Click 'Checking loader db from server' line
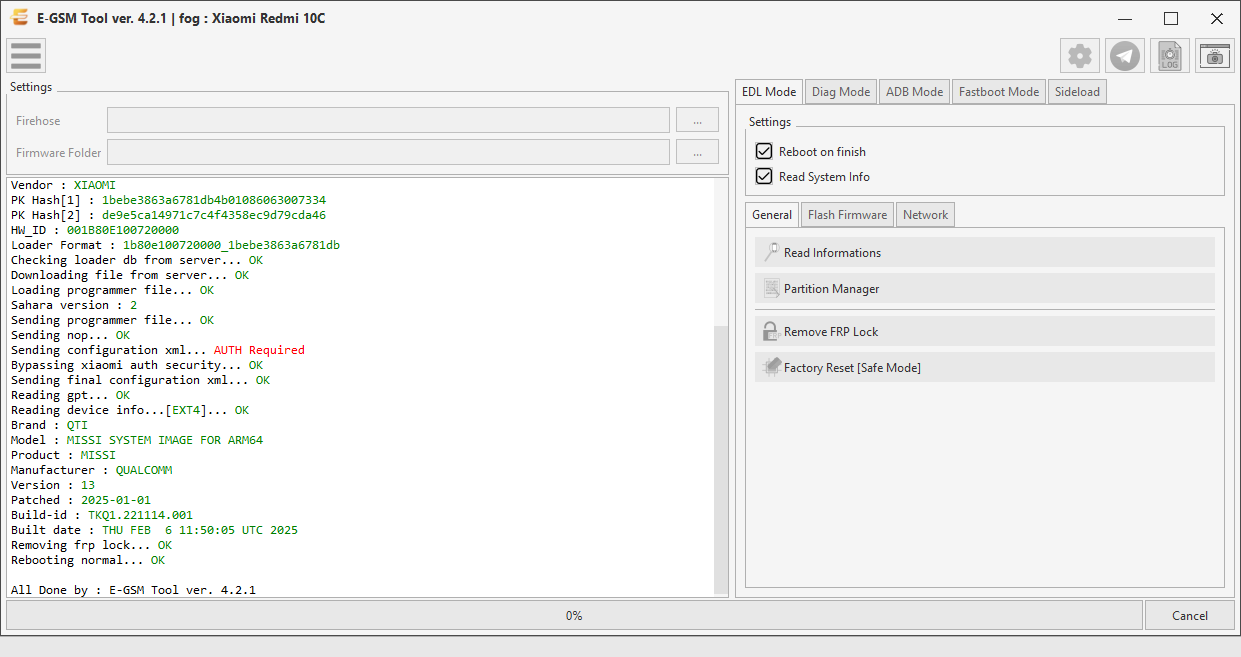The width and height of the screenshot is (1241, 657). click(137, 260)
